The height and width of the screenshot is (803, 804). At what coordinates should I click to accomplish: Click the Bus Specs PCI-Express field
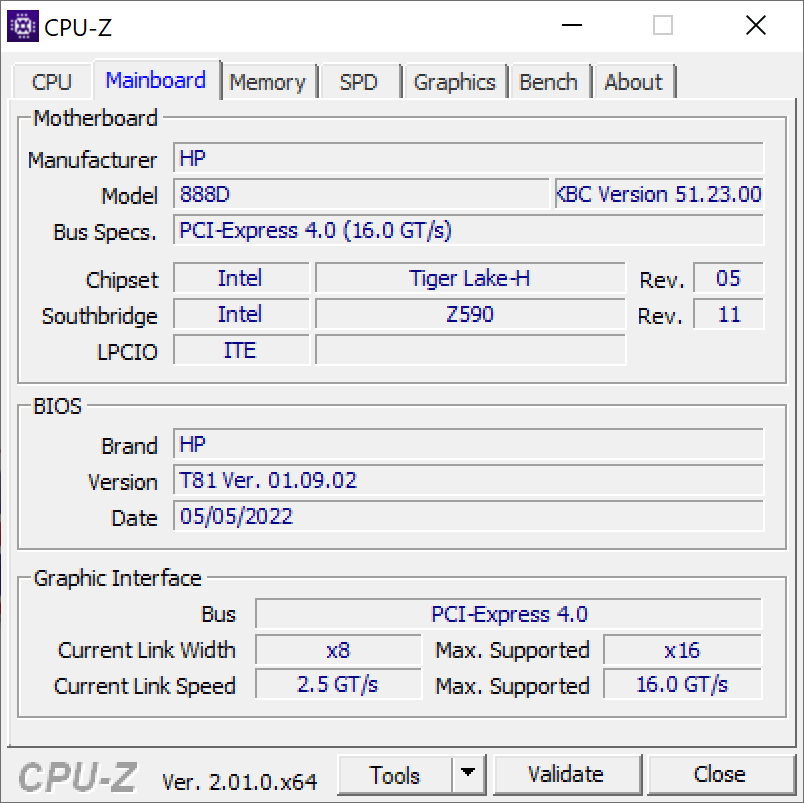click(468, 230)
